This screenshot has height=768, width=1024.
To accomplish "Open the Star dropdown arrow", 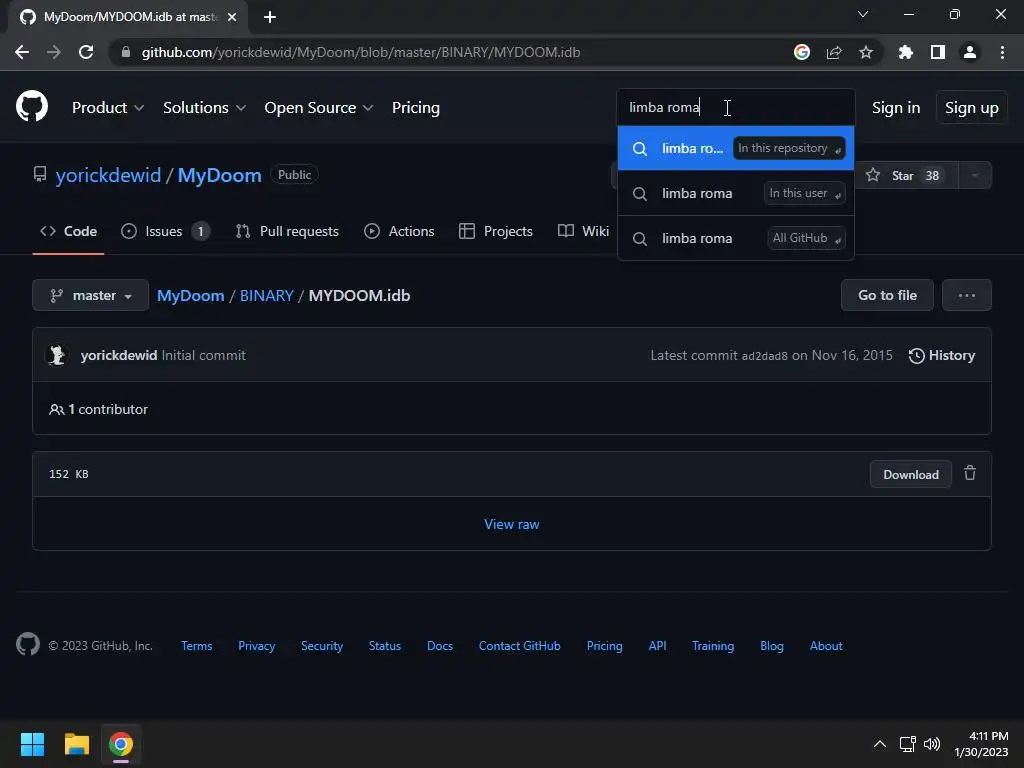I will [x=975, y=176].
